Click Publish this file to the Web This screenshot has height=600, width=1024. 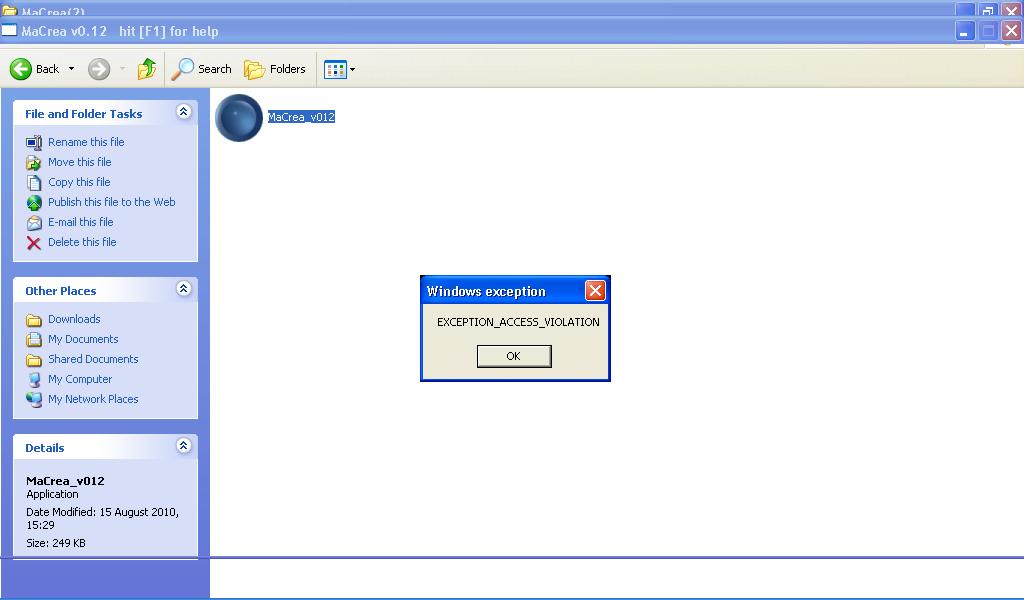pyautogui.click(x=112, y=202)
